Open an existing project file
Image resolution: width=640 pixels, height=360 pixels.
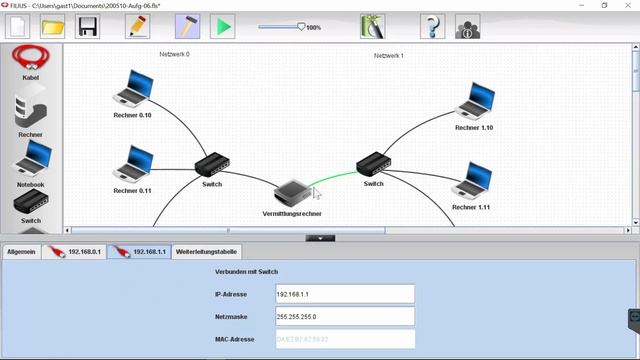point(53,27)
